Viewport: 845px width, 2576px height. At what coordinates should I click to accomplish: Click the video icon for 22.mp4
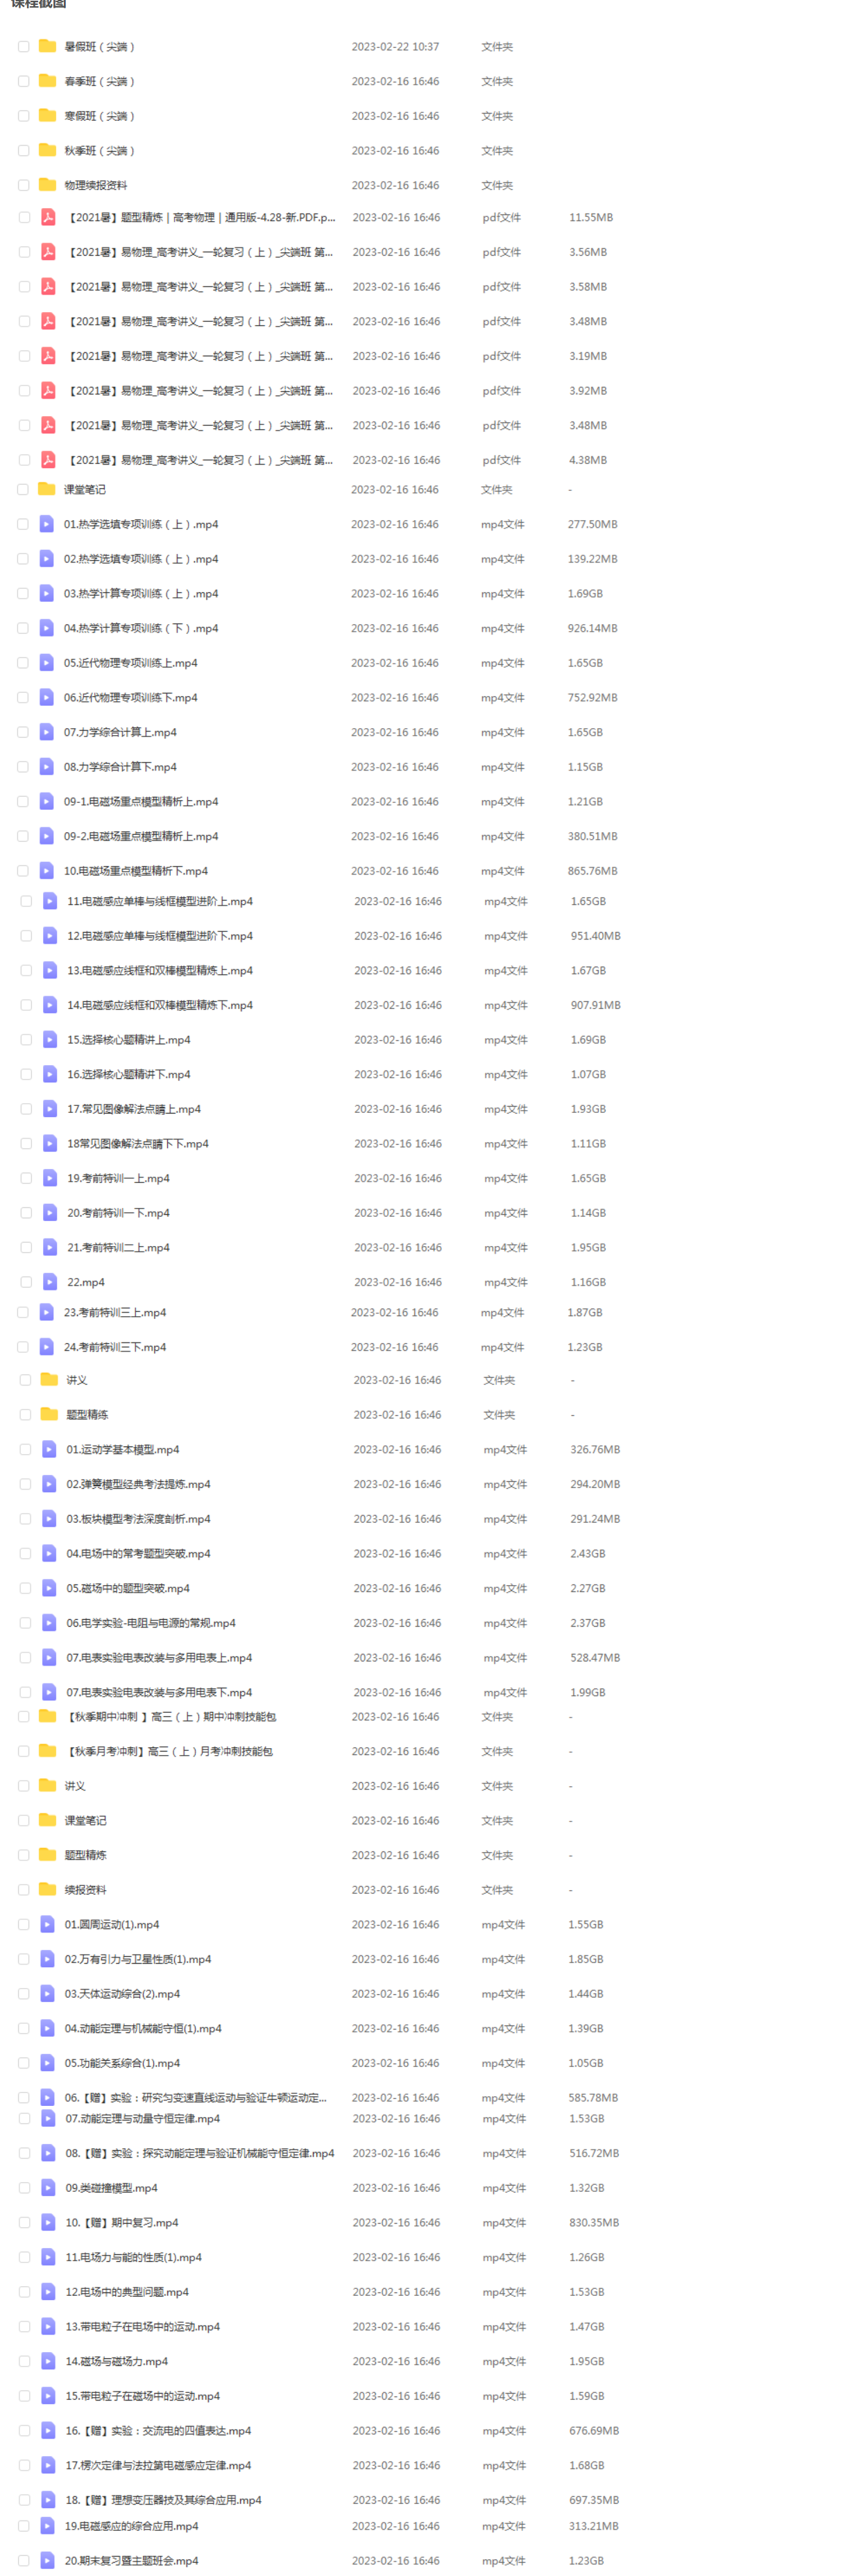click(50, 1282)
